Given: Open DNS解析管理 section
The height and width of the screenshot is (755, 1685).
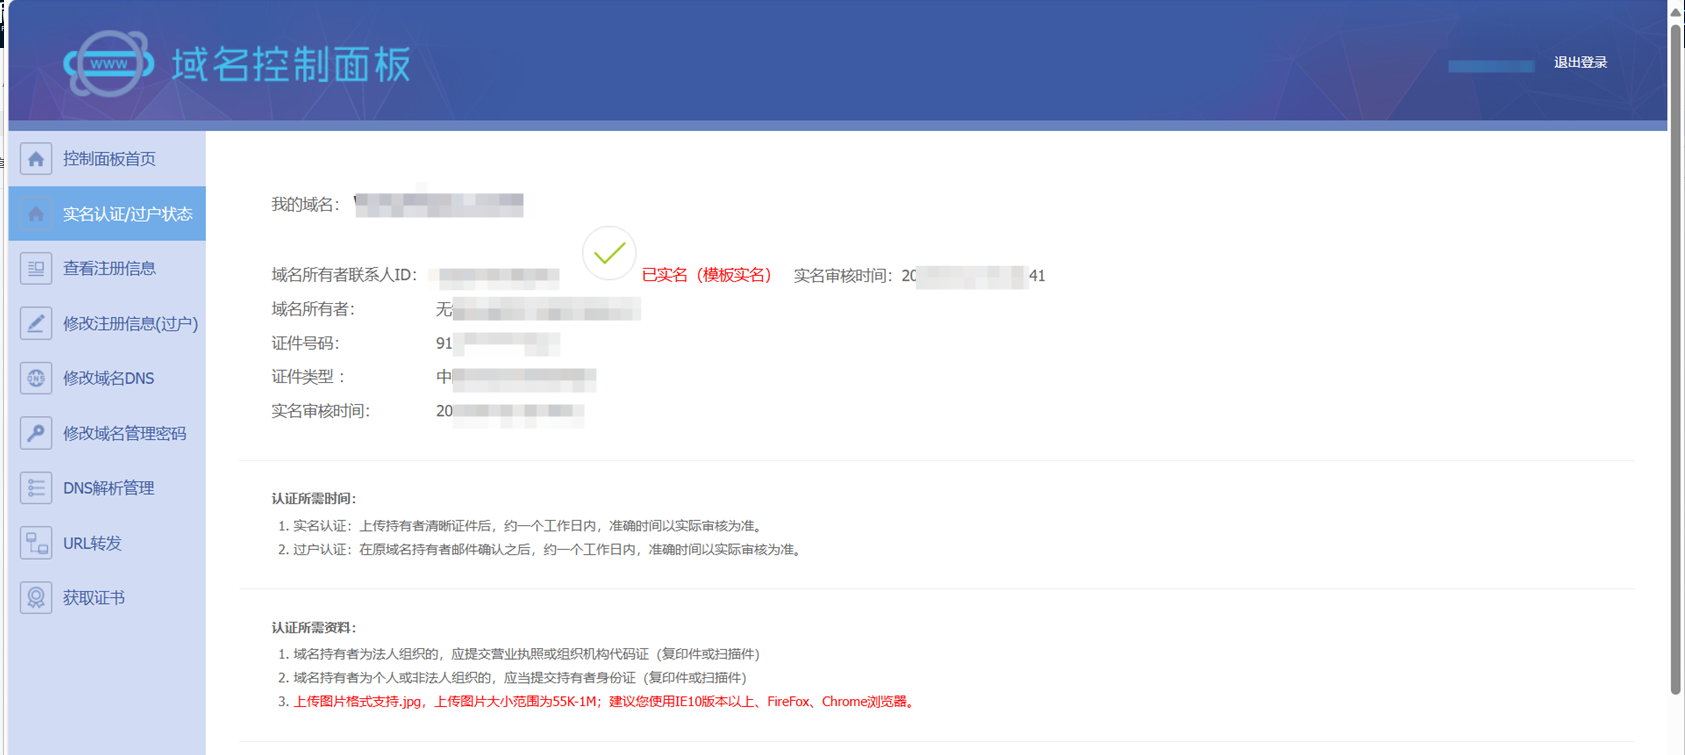Looking at the screenshot, I should click(x=107, y=488).
